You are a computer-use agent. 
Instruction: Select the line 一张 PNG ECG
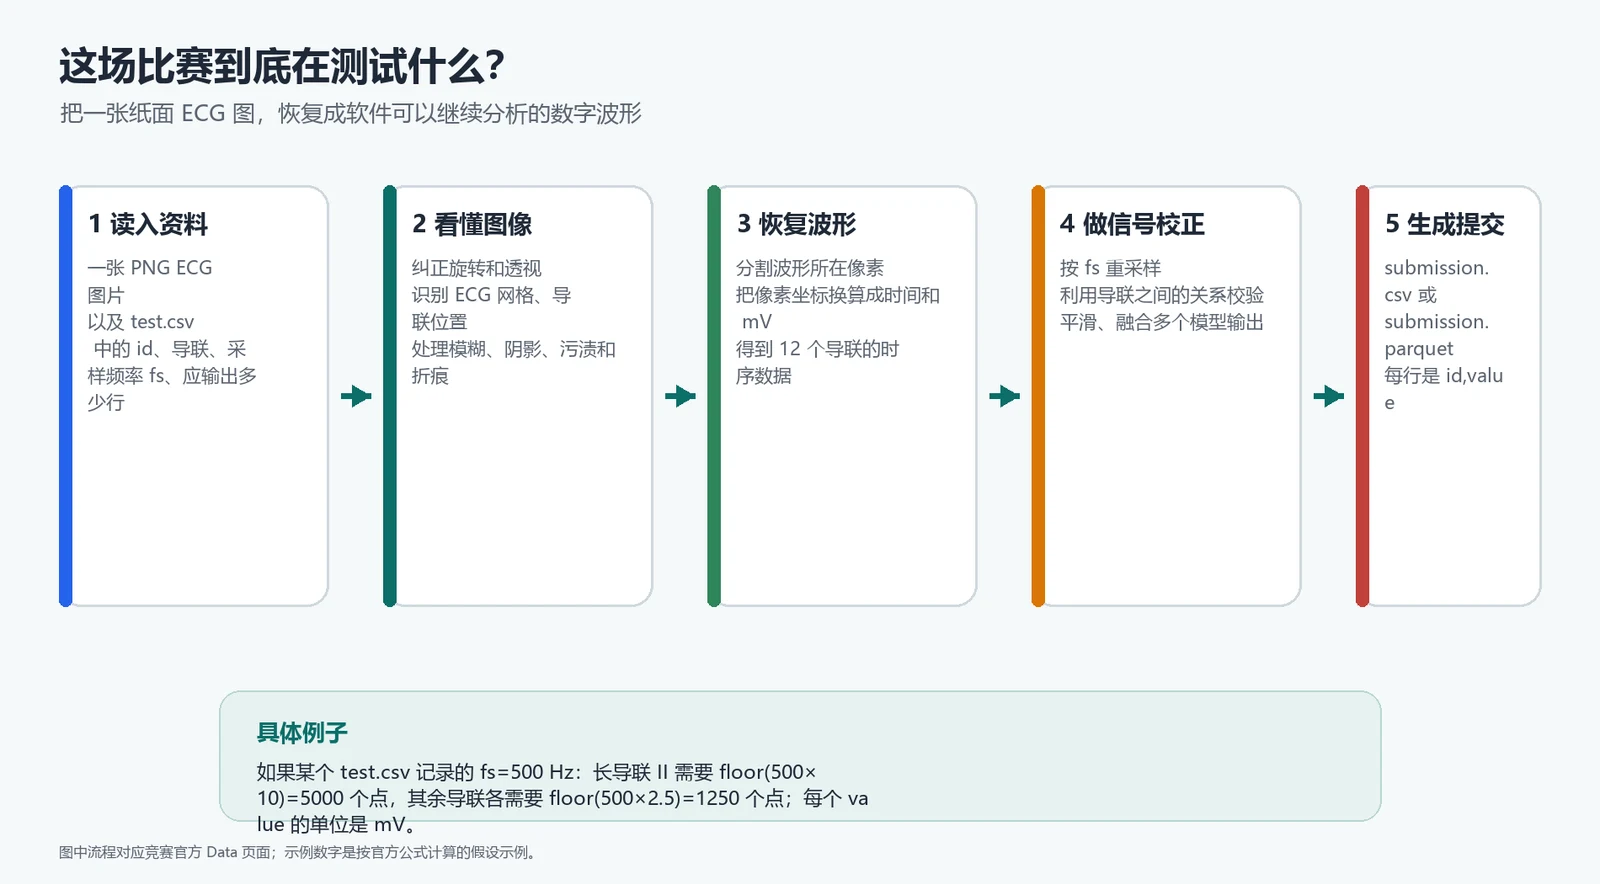click(x=150, y=268)
